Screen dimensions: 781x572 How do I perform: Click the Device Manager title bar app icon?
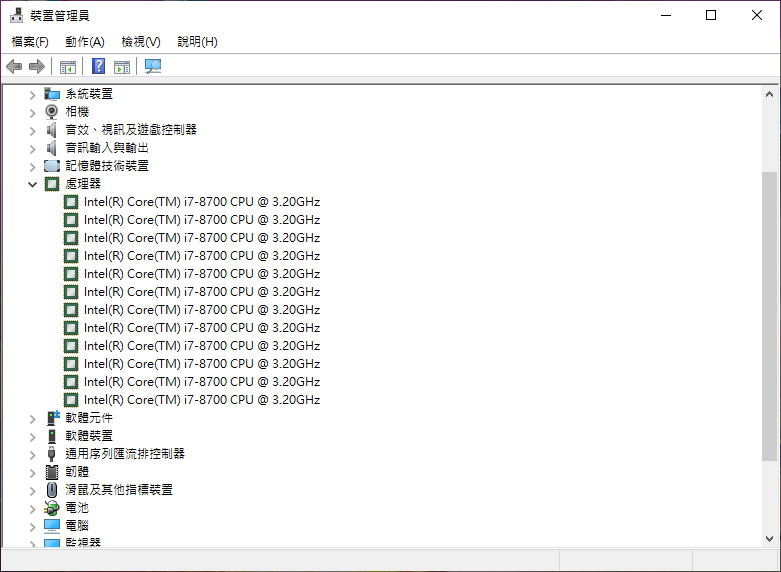click(16, 15)
